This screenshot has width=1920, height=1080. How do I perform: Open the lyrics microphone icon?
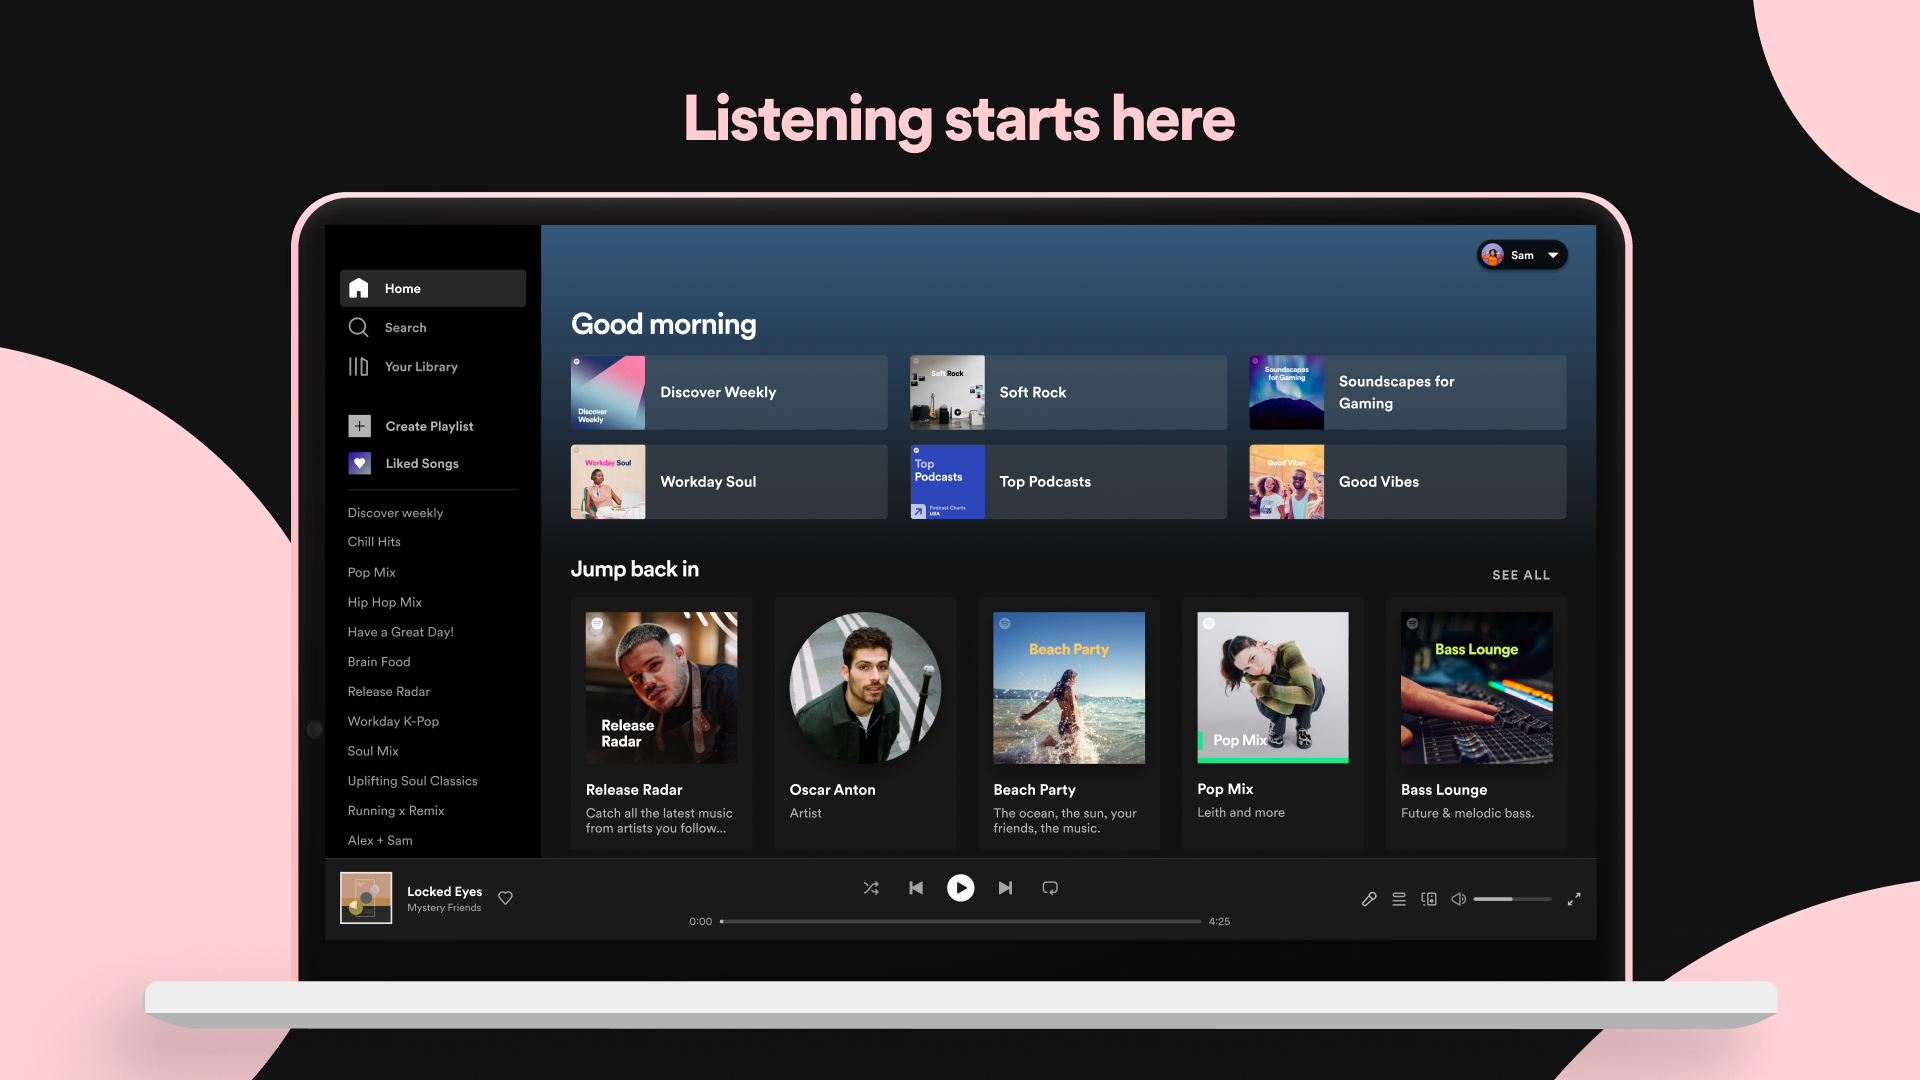[1369, 898]
